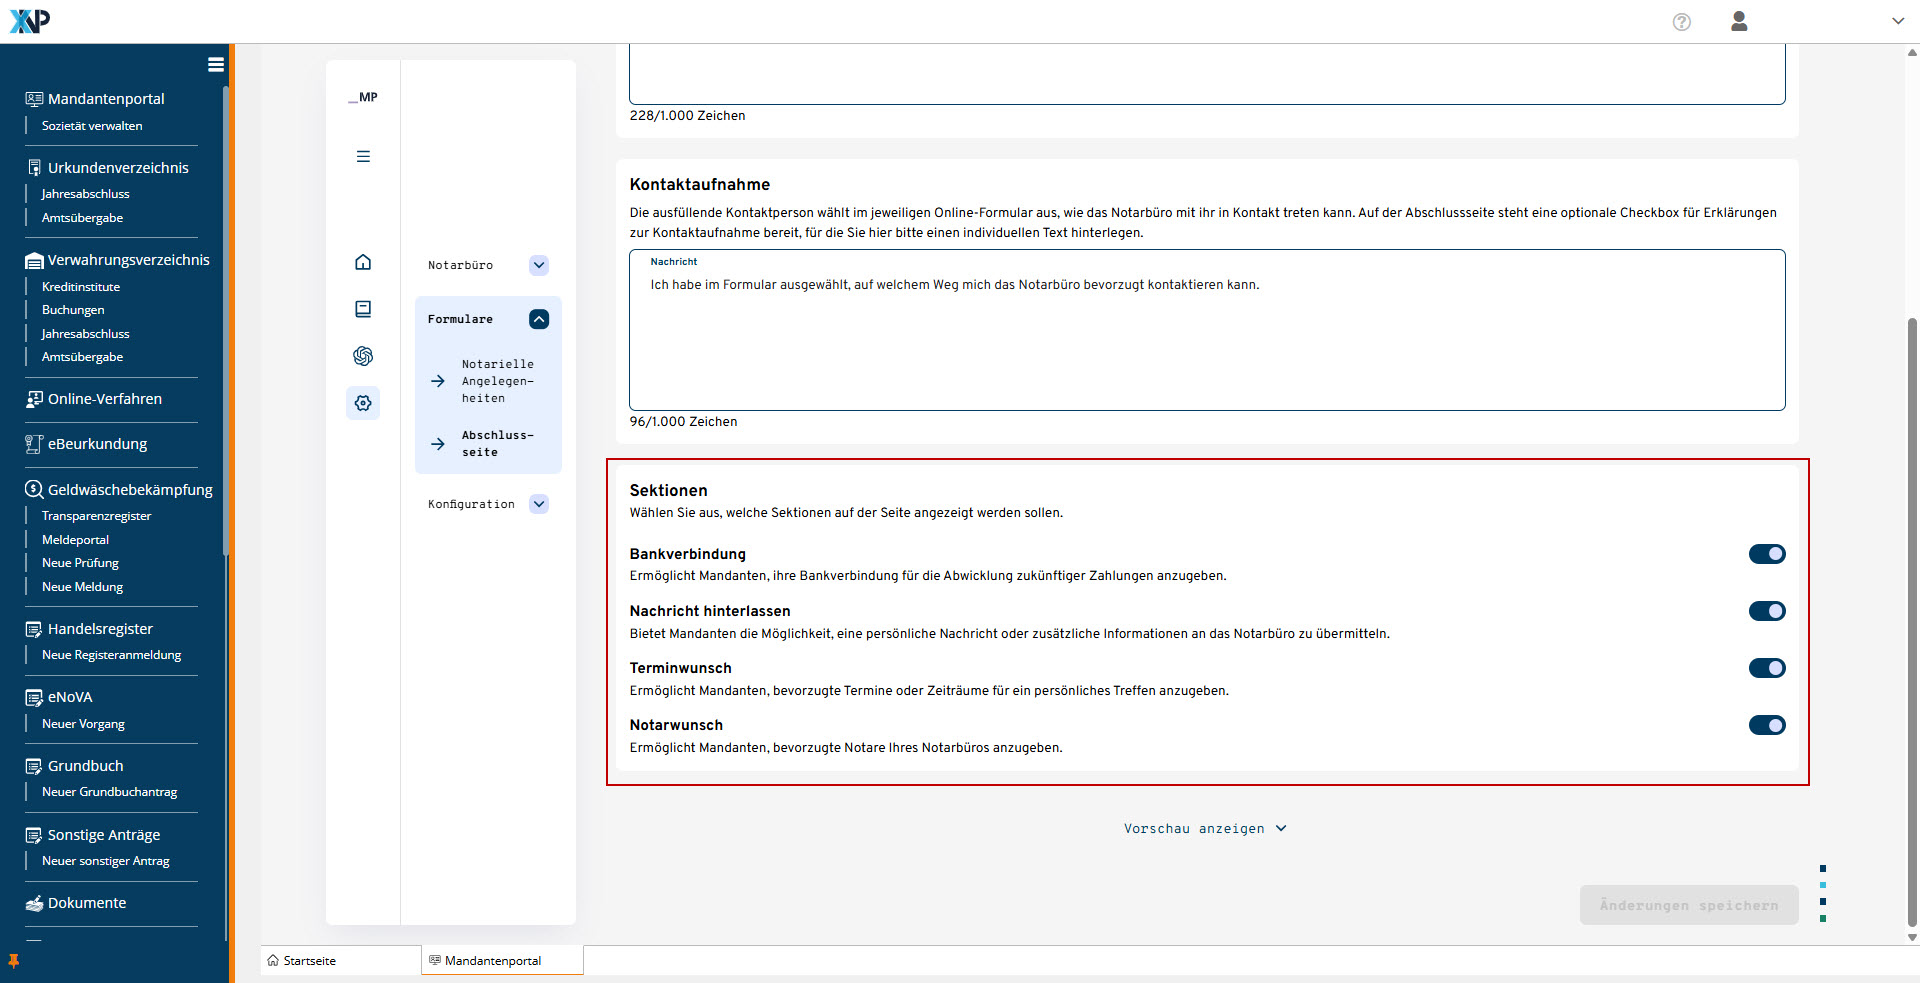Collapse the Formulare menu chevron
This screenshot has height=983, width=1920.
pos(539,319)
